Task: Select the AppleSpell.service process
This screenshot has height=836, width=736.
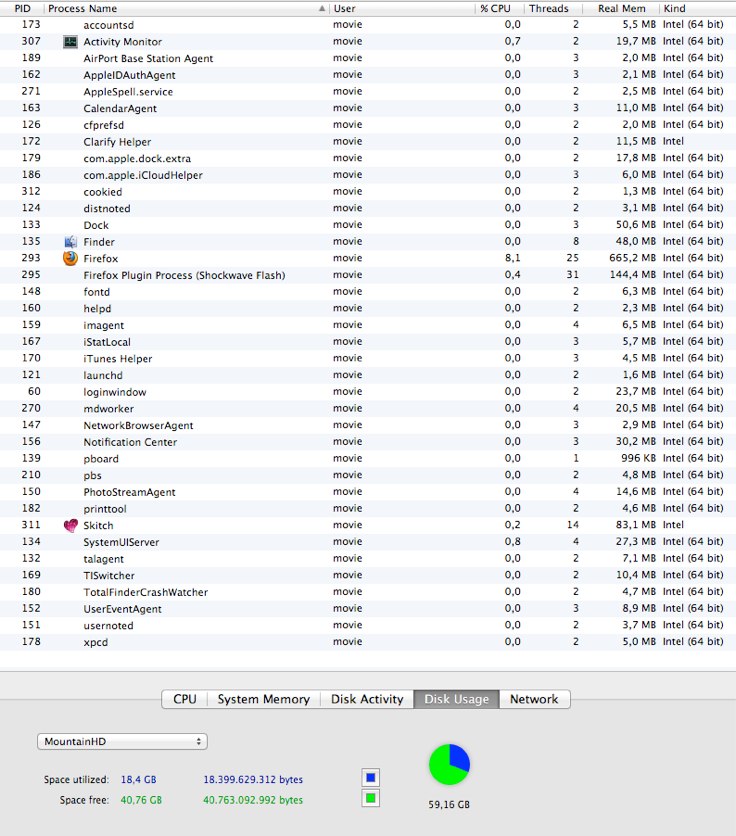Action: click(368, 91)
